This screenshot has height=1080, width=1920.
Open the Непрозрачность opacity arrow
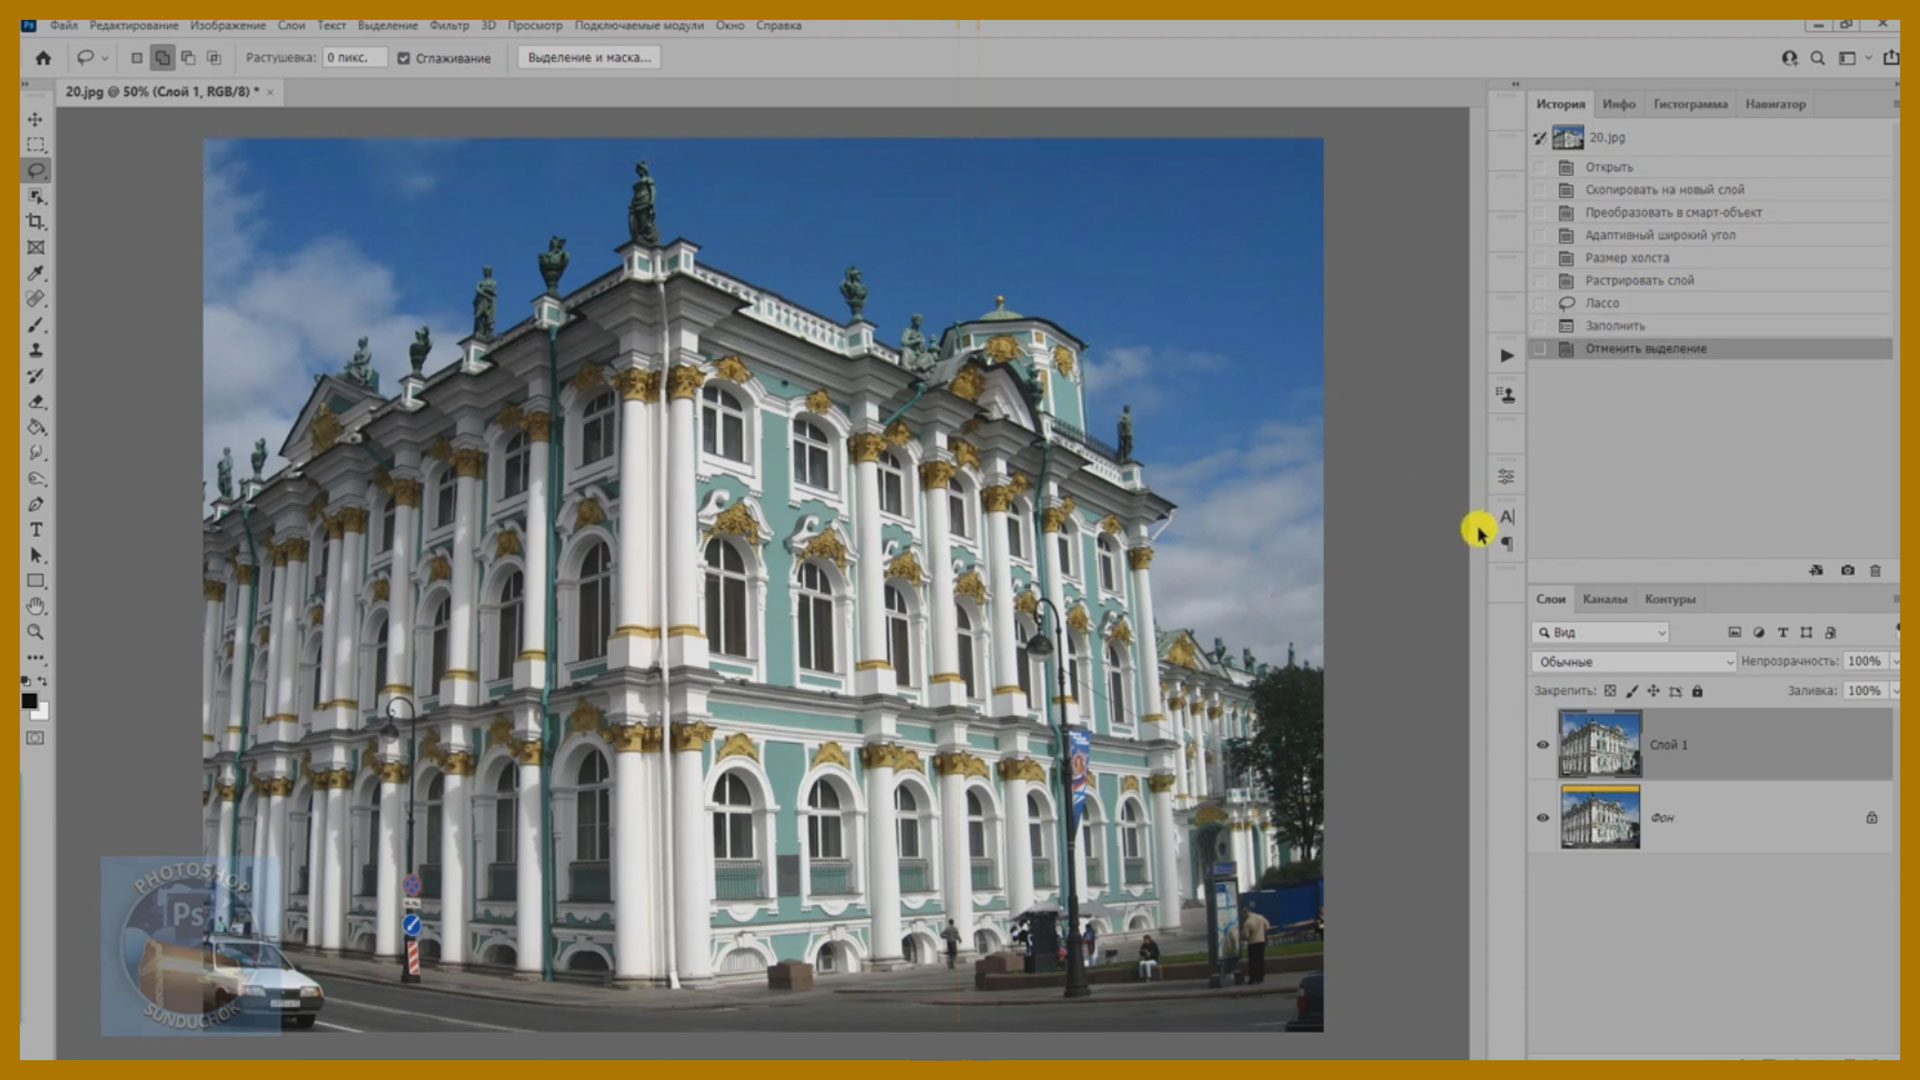tap(1894, 661)
